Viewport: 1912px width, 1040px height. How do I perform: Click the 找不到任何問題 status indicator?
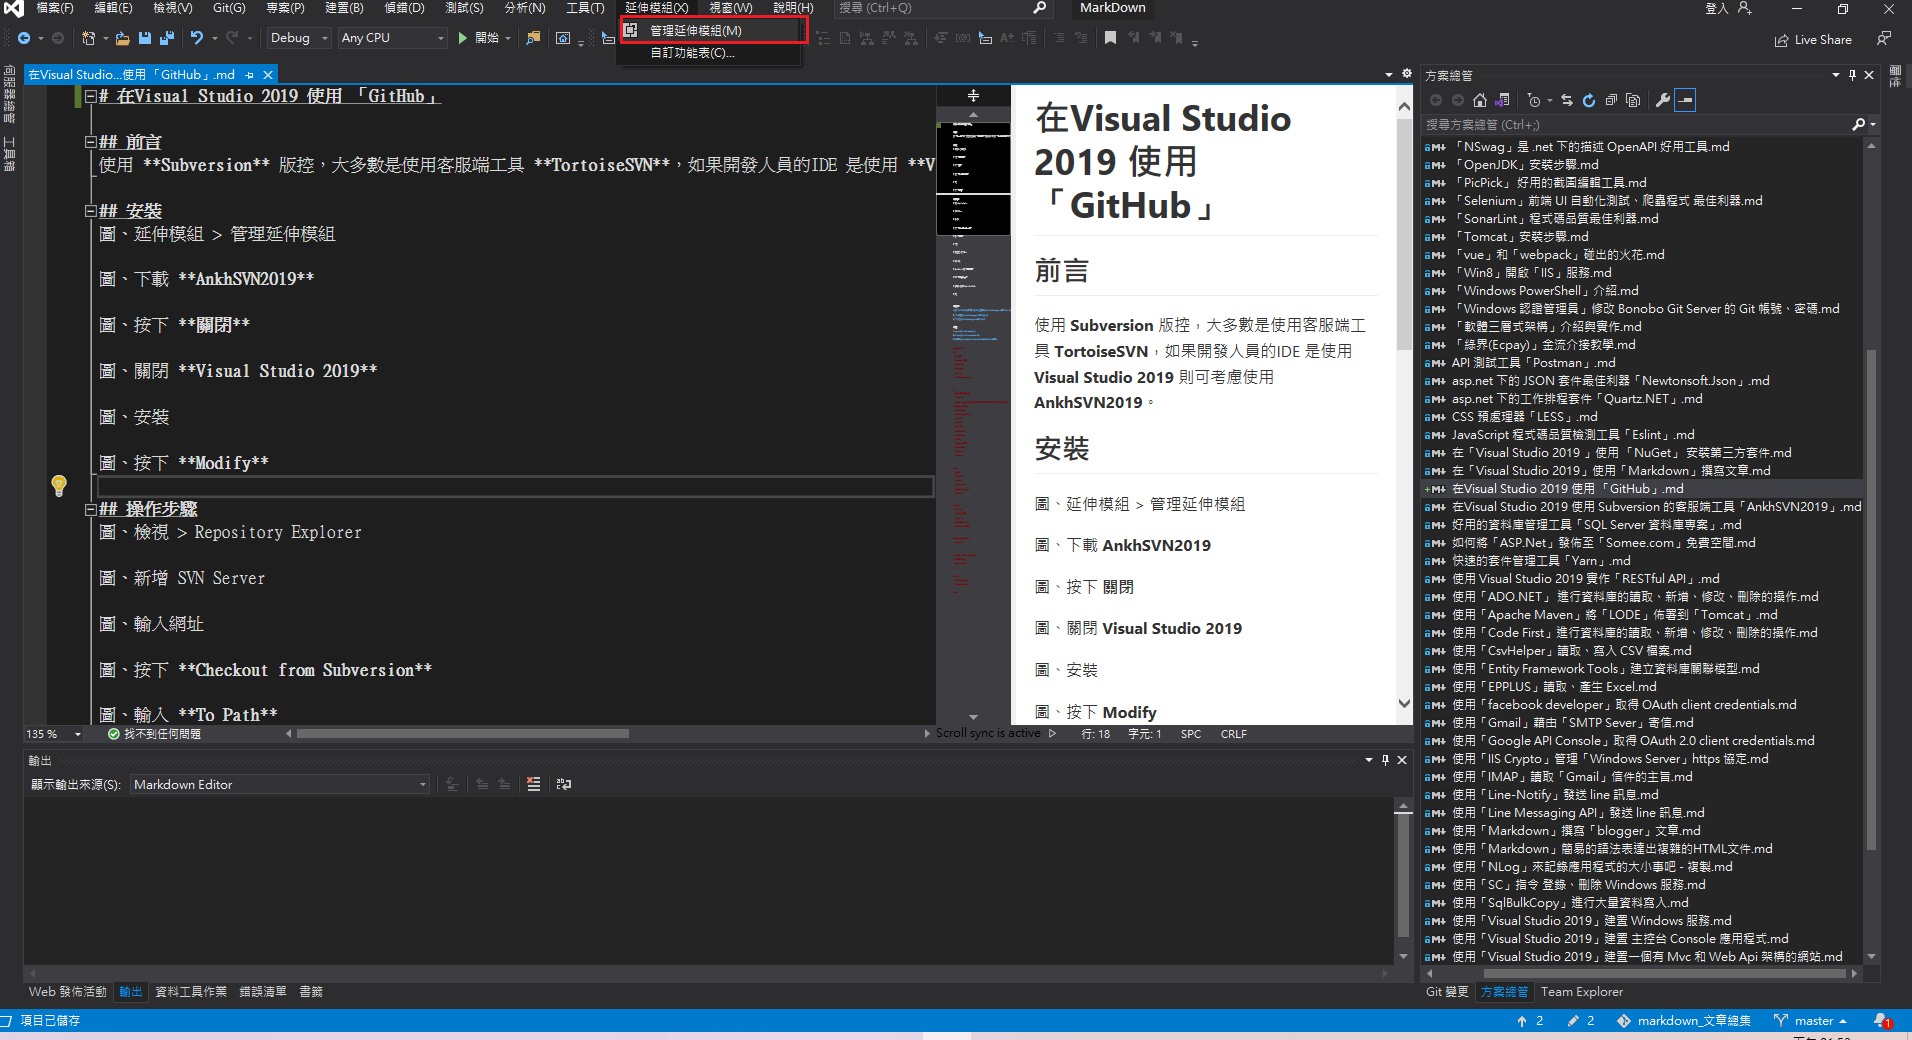tap(154, 734)
